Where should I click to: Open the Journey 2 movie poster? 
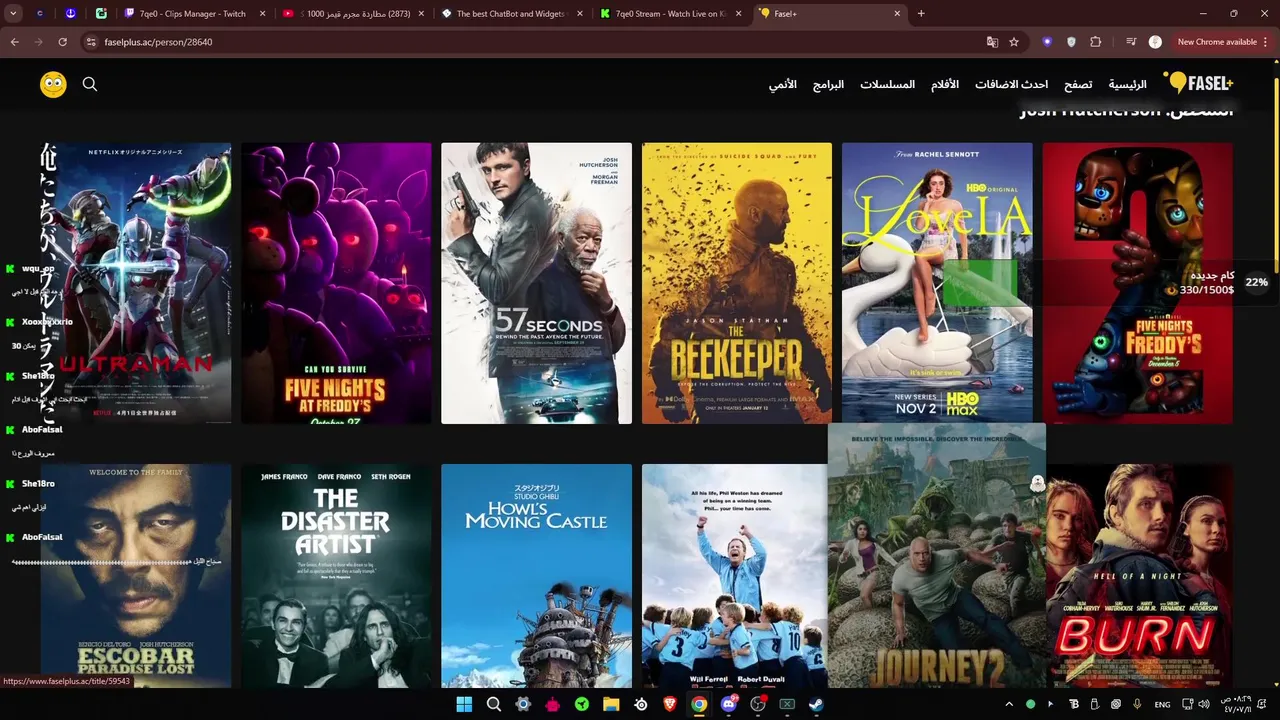[x=937, y=556]
